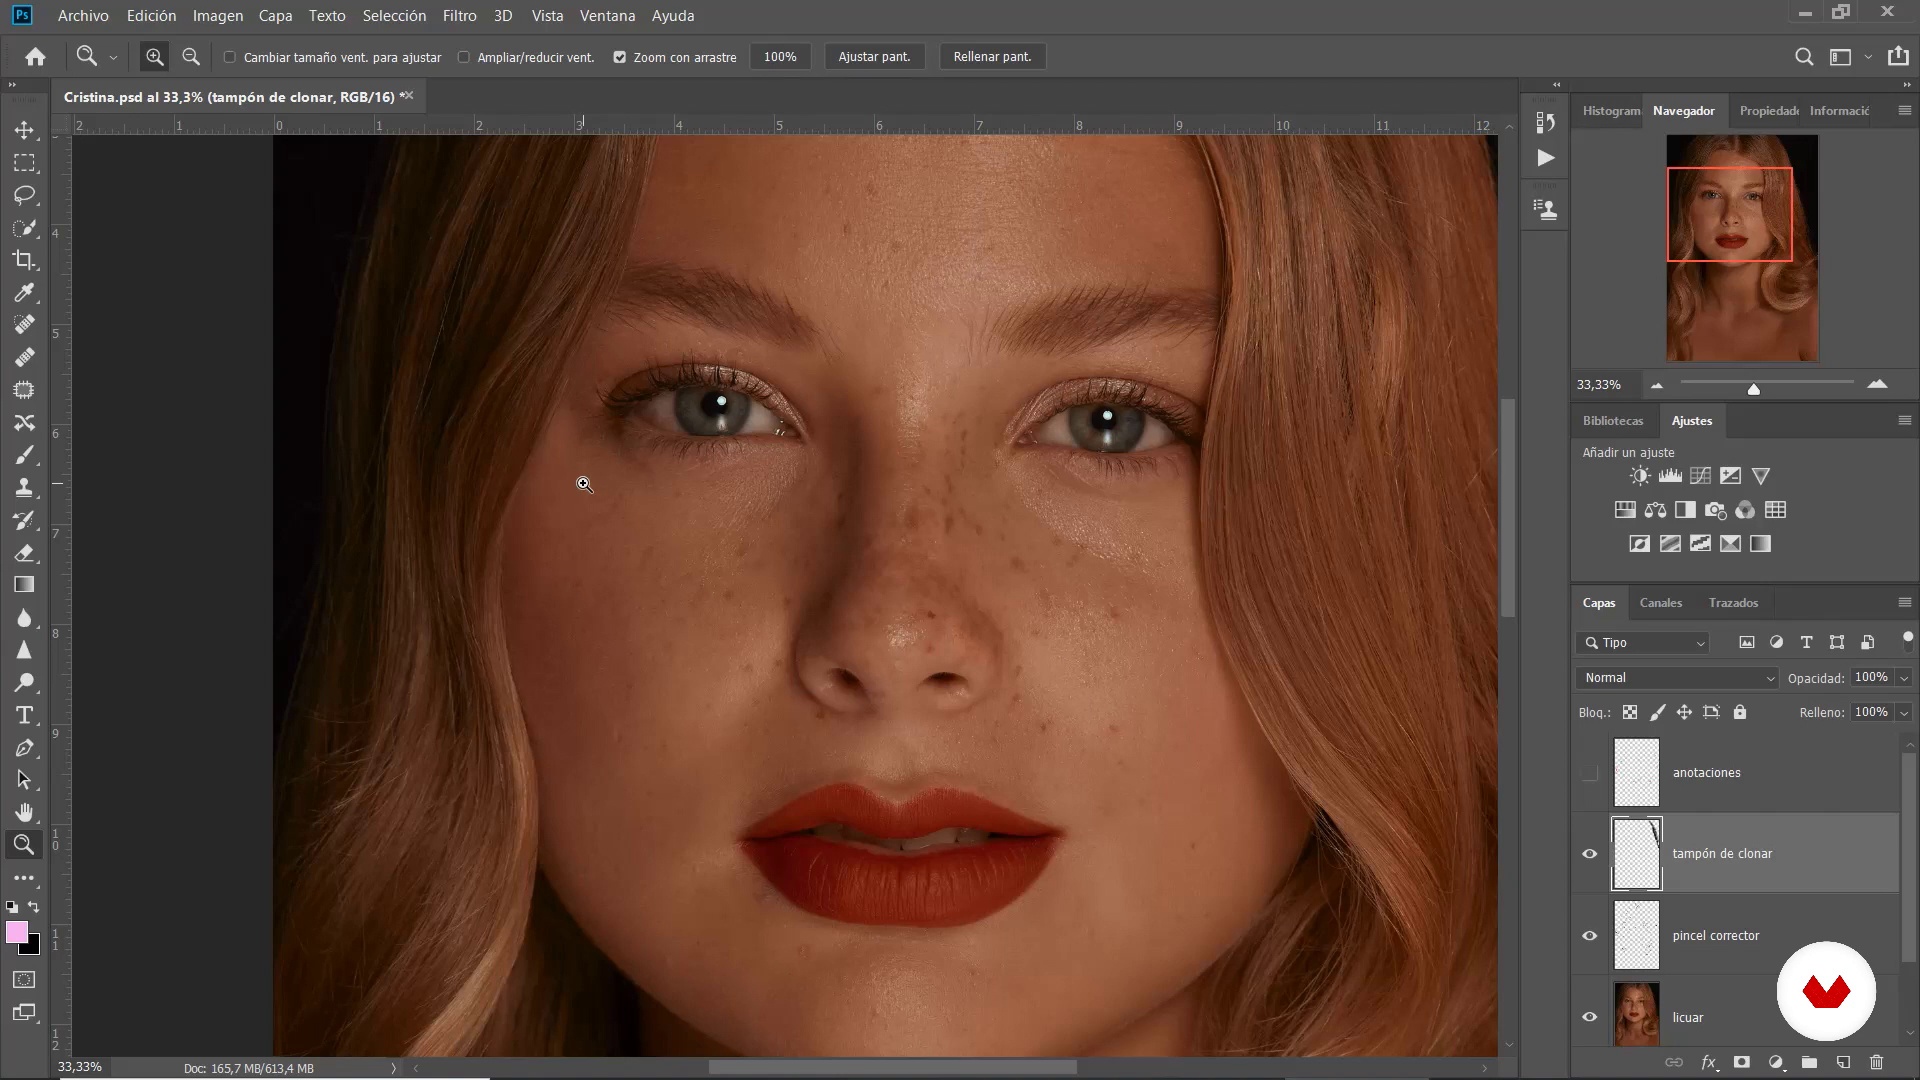Viewport: 1920px width, 1080px height.
Task: Add a Curves adjustment
Action: coord(1700,476)
